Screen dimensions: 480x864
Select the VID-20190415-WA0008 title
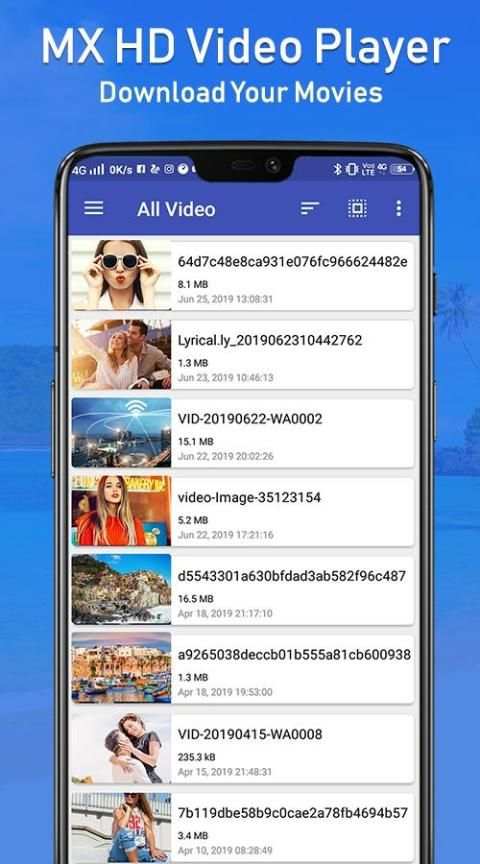(250, 734)
